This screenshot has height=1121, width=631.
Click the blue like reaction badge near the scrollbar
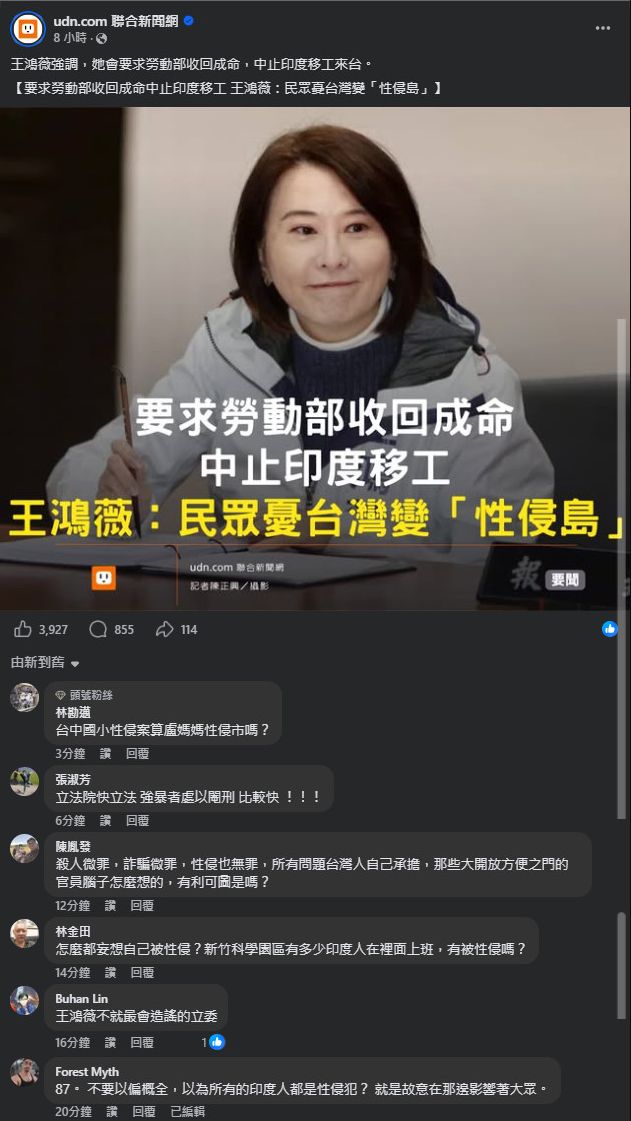pos(610,629)
